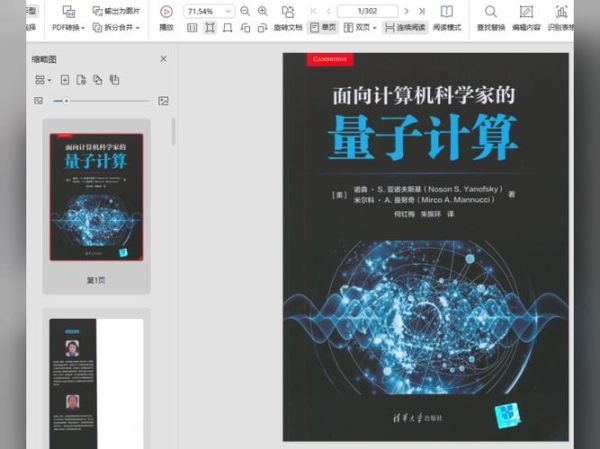Viewport: 600px width, 449px height.
Task: Click 输出为图片 (export as image)
Action: coord(116,11)
